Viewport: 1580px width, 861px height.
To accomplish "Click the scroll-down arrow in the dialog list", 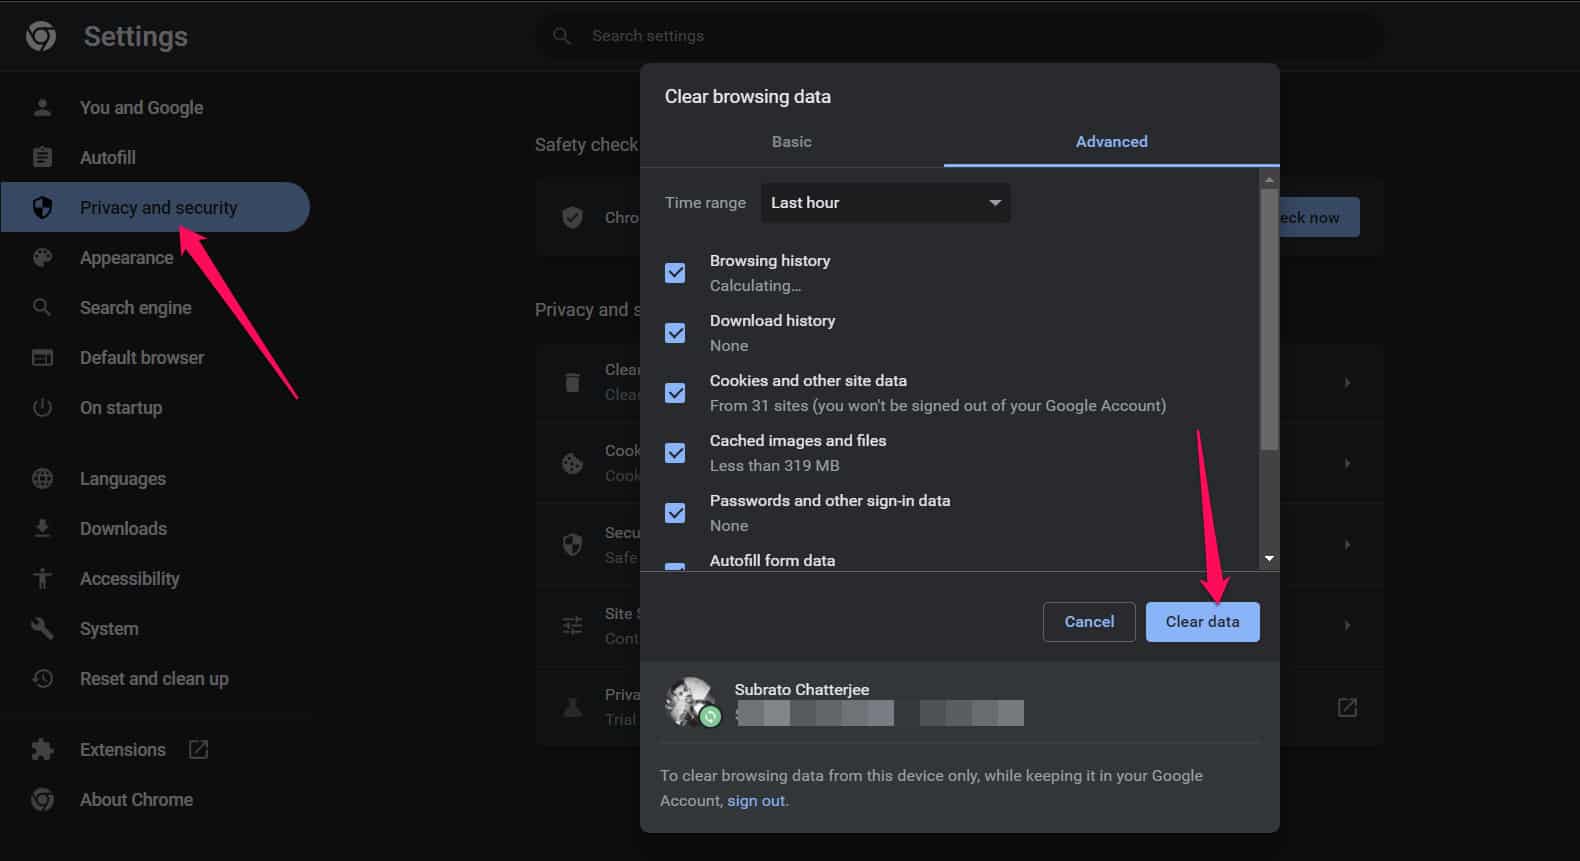I will pos(1269,558).
